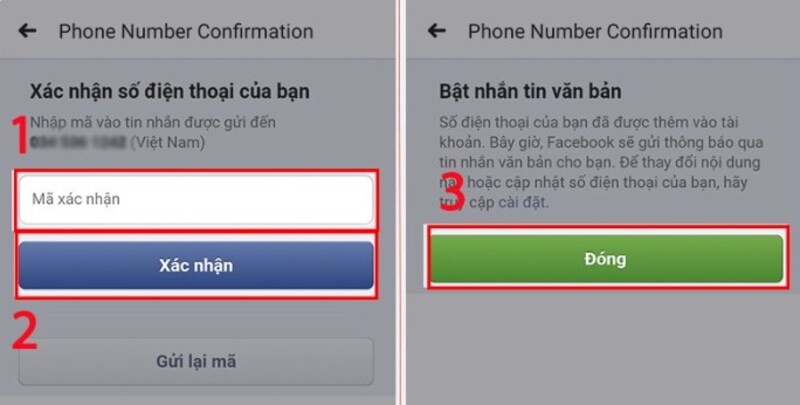Focus the Mã xác nhận input field
800x405 pixels.
click(196, 199)
